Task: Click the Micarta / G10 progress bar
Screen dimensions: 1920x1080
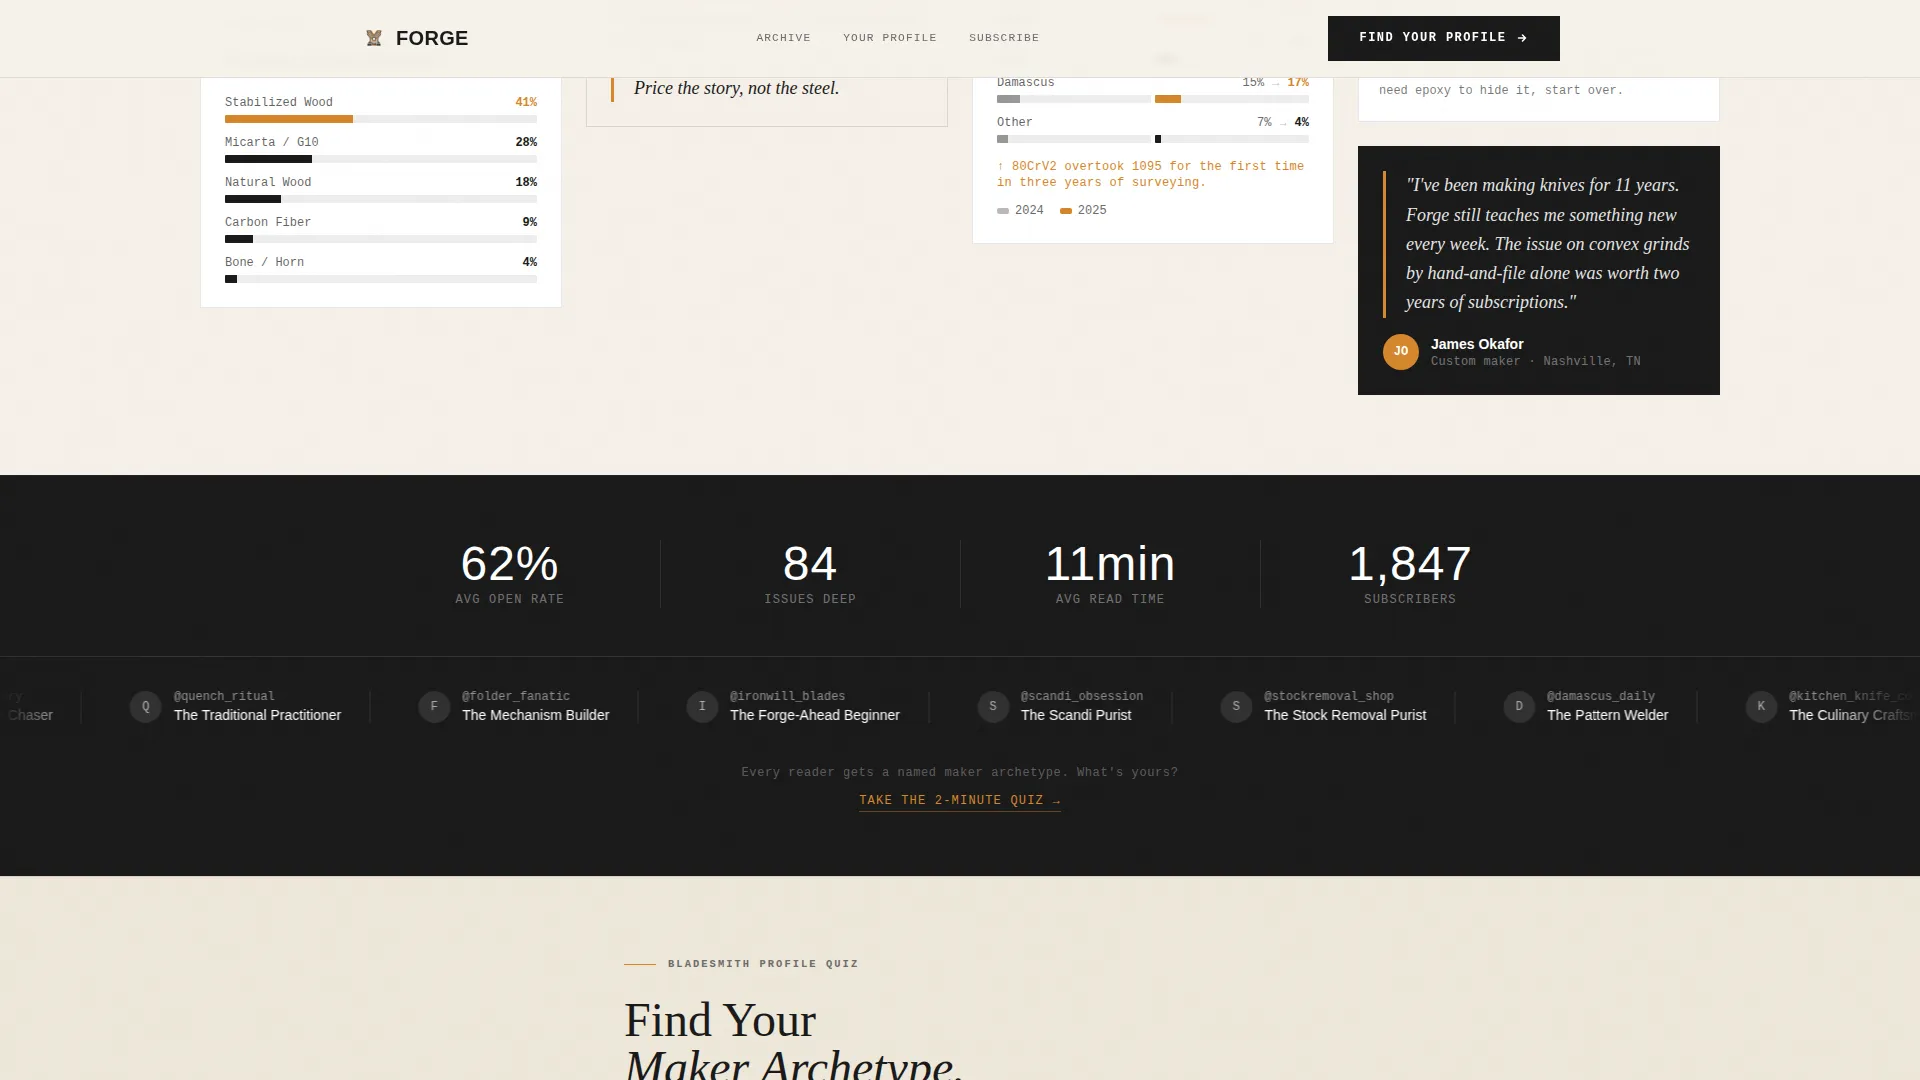Action: 381,159
